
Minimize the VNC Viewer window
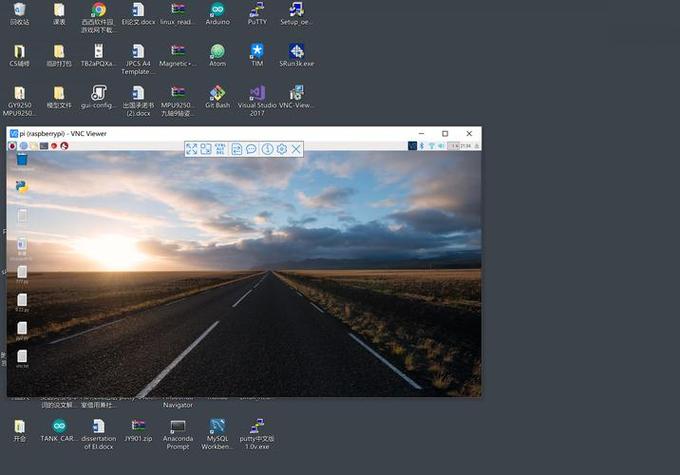(x=422, y=134)
